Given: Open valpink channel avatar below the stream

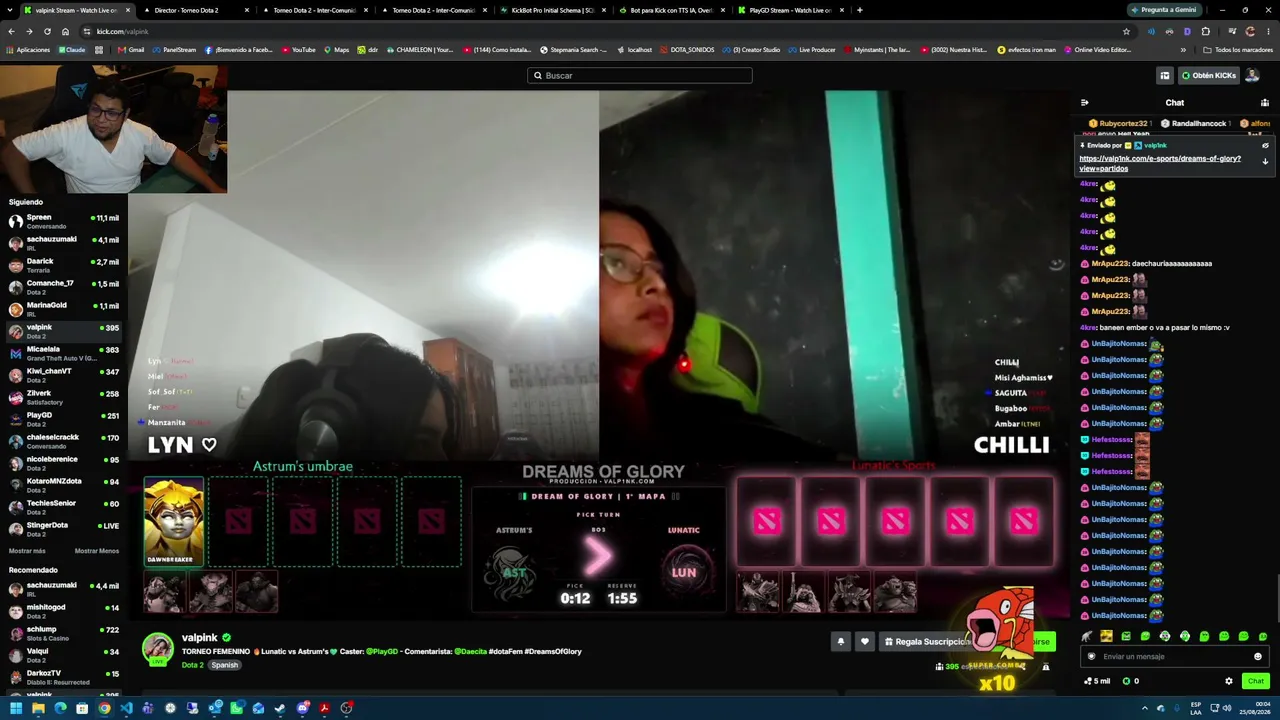Looking at the screenshot, I should point(157,648).
